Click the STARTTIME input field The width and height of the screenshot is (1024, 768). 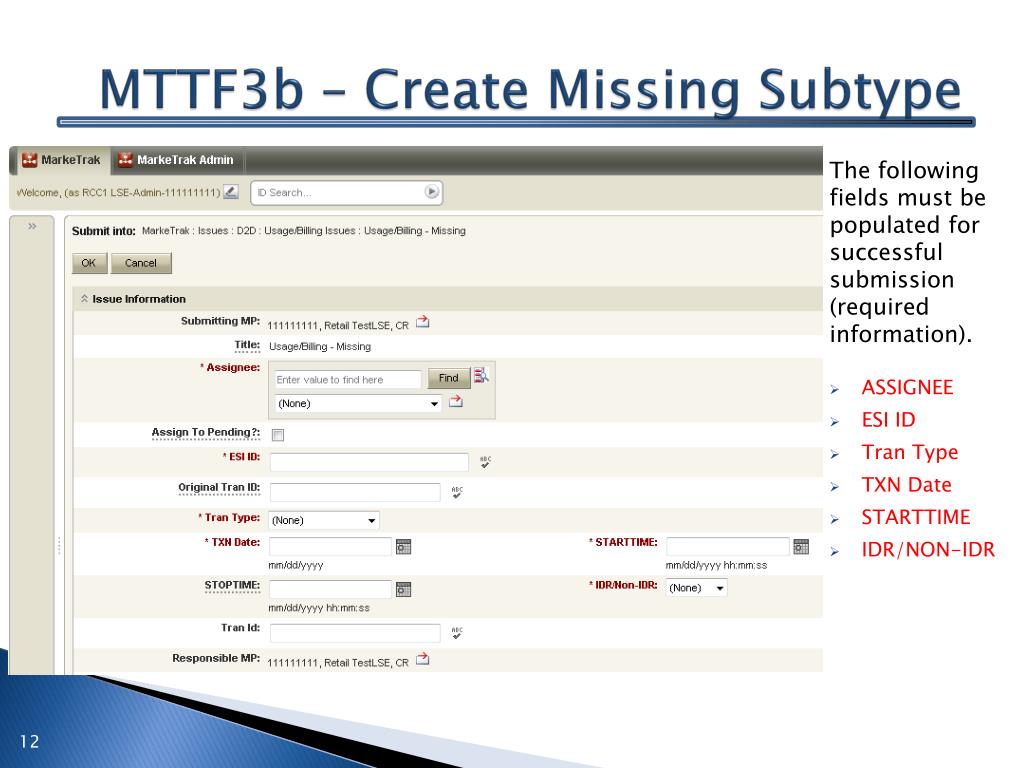(x=728, y=547)
